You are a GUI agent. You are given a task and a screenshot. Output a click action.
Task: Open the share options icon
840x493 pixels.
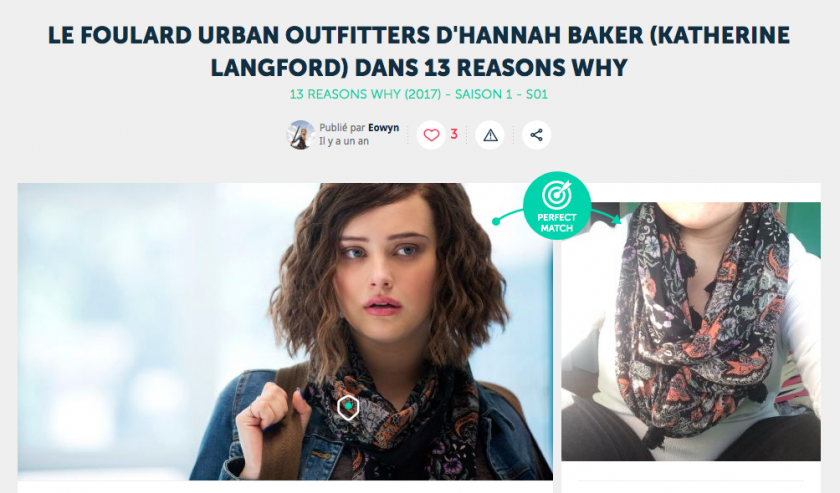tap(536, 135)
